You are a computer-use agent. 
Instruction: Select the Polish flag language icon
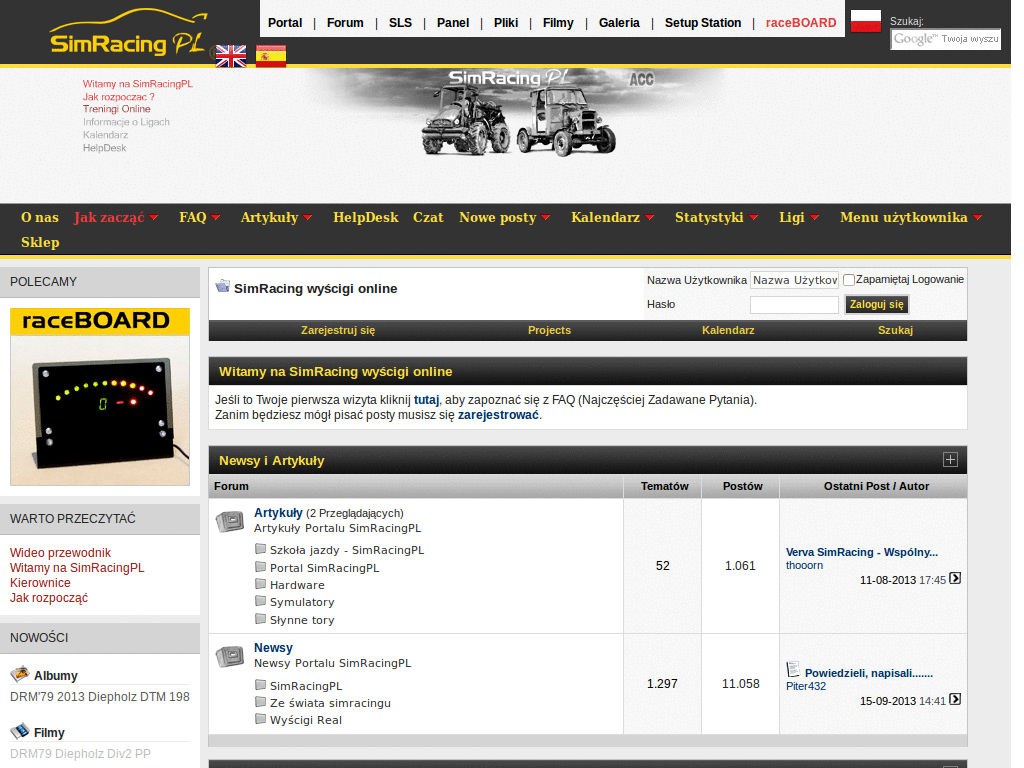pyautogui.click(x=866, y=21)
